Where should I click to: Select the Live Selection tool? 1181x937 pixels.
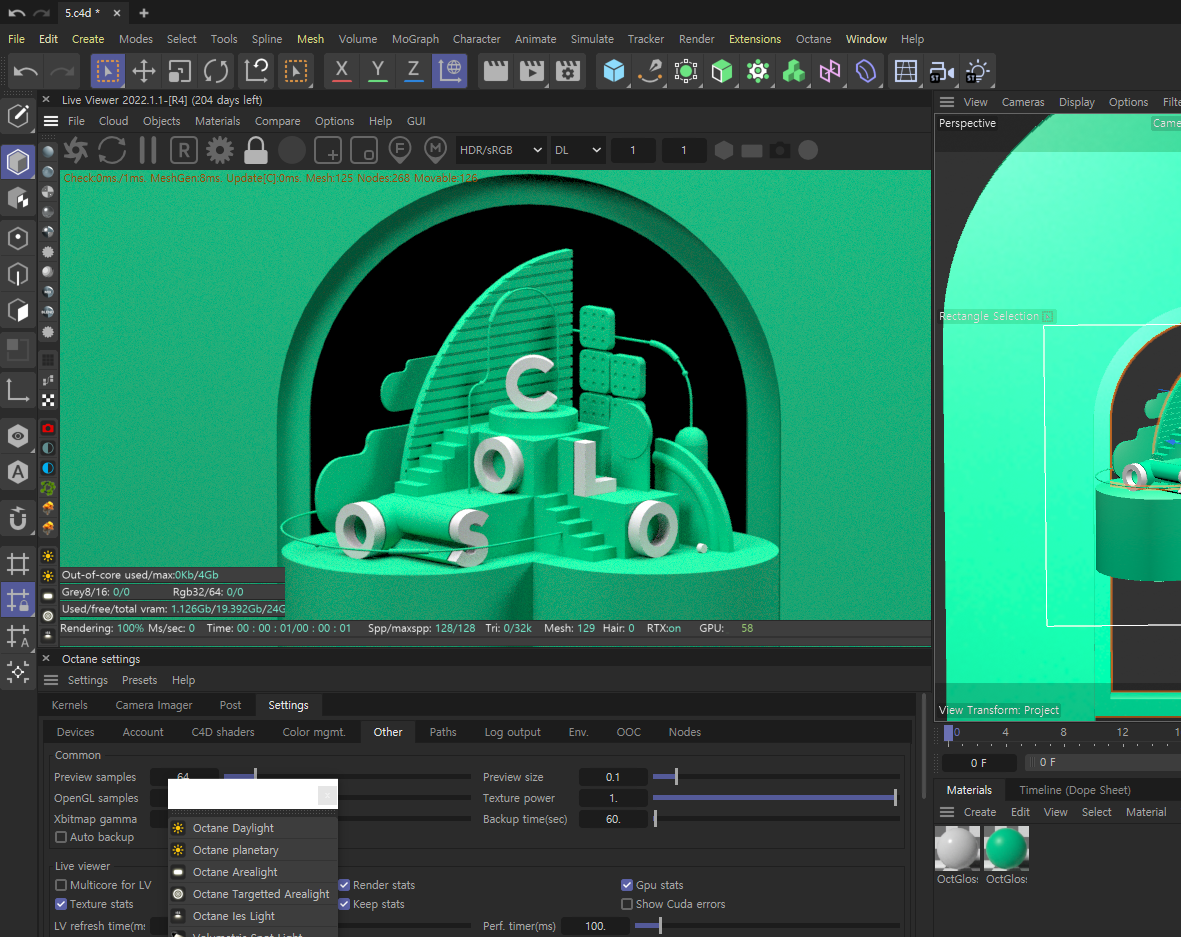click(107, 72)
